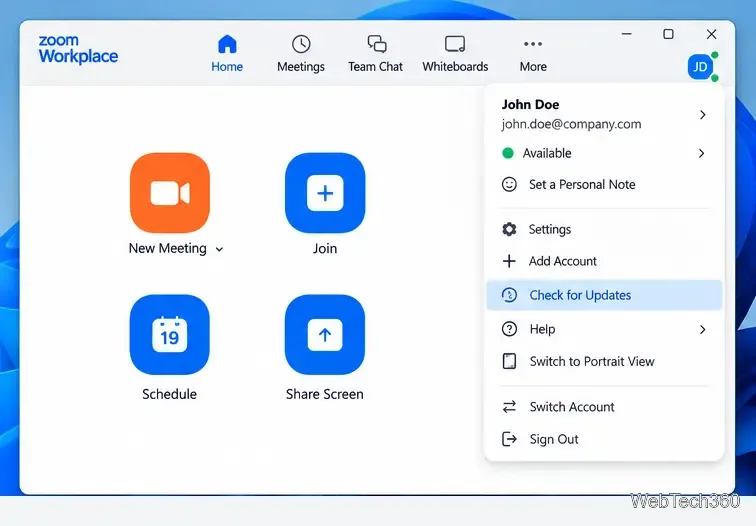Select Check for Updates
This screenshot has width=756, height=526.
tap(604, 295)
